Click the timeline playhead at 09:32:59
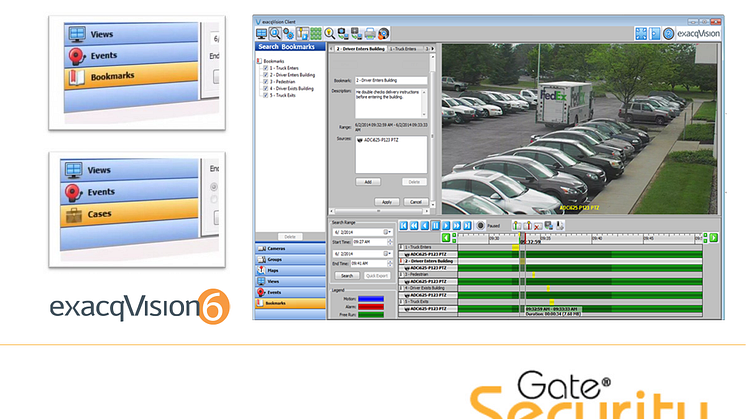746x419 pixels. click(x=522, y=238)
